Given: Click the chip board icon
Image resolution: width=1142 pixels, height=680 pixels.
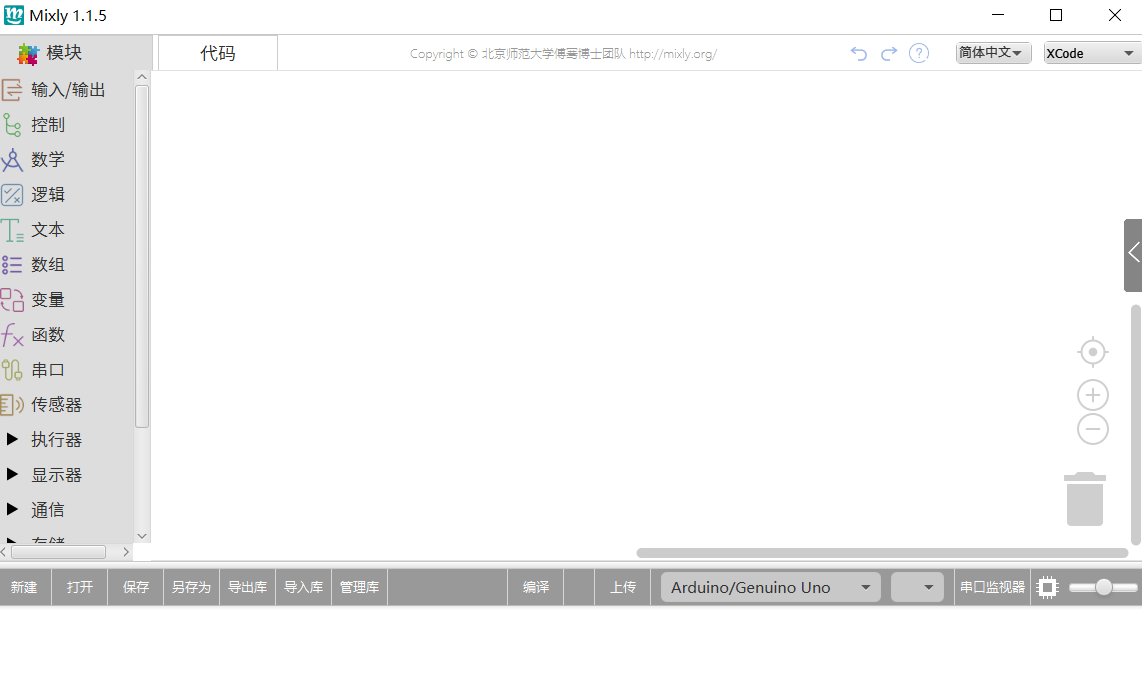Looking at the screenshot, I should click(x=1047, y=588).
